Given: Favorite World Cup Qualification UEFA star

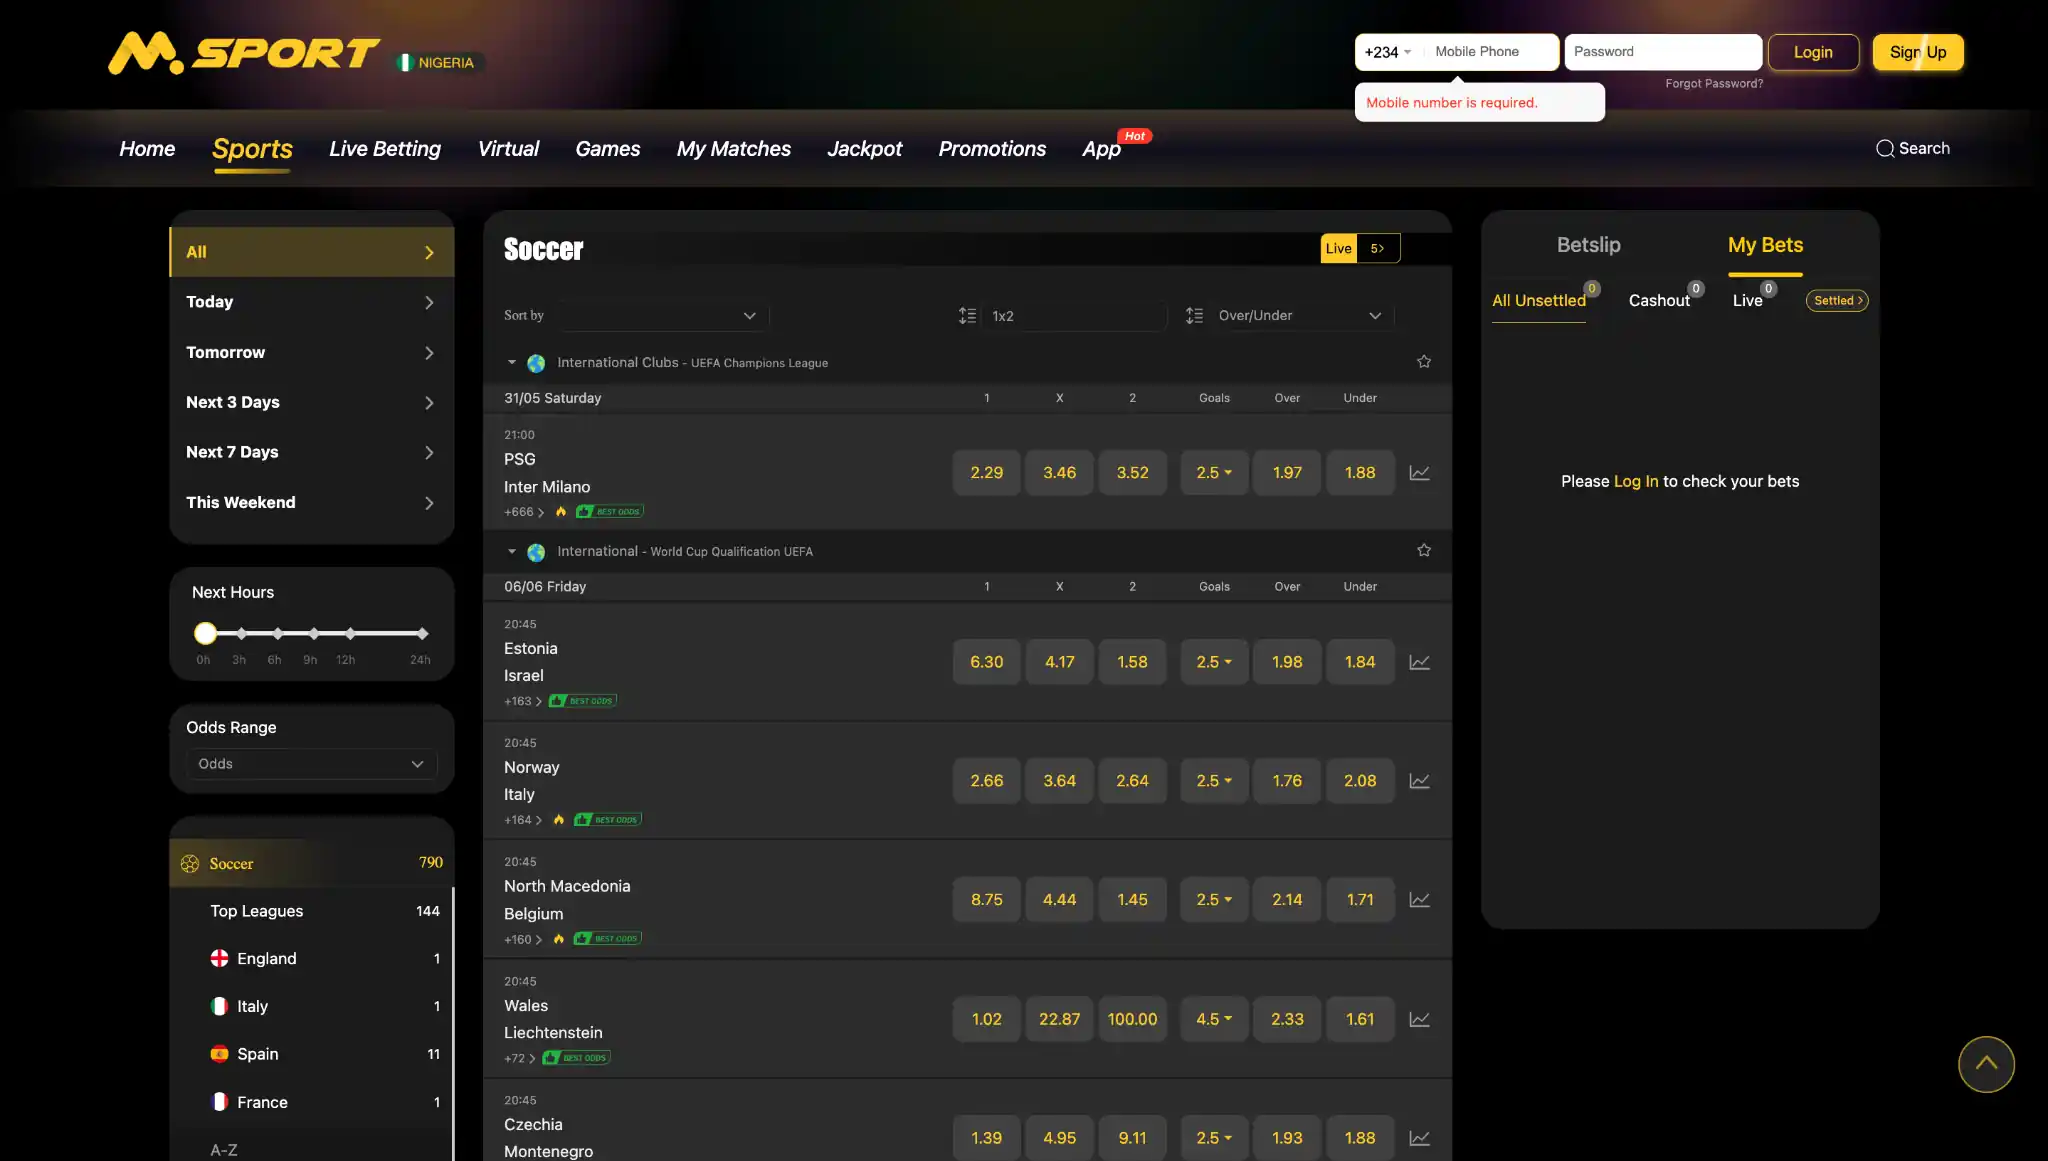Looking at the screenshot, I should coord(1424,551).
